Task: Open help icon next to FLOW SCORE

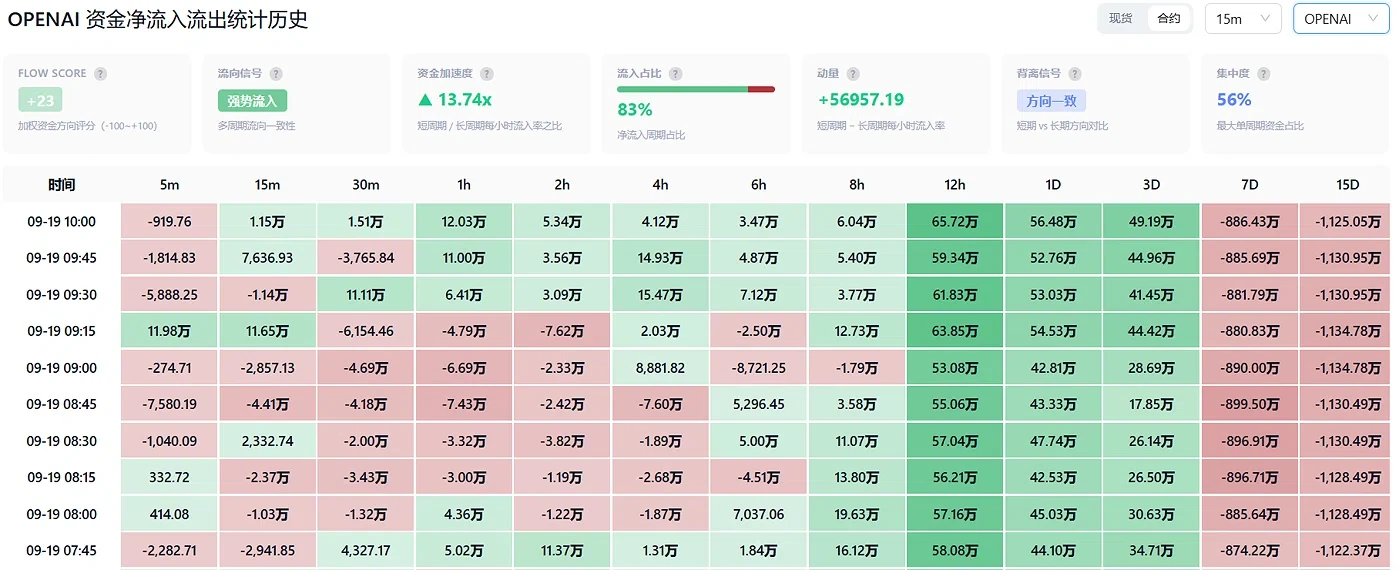Action: [100, 74]
